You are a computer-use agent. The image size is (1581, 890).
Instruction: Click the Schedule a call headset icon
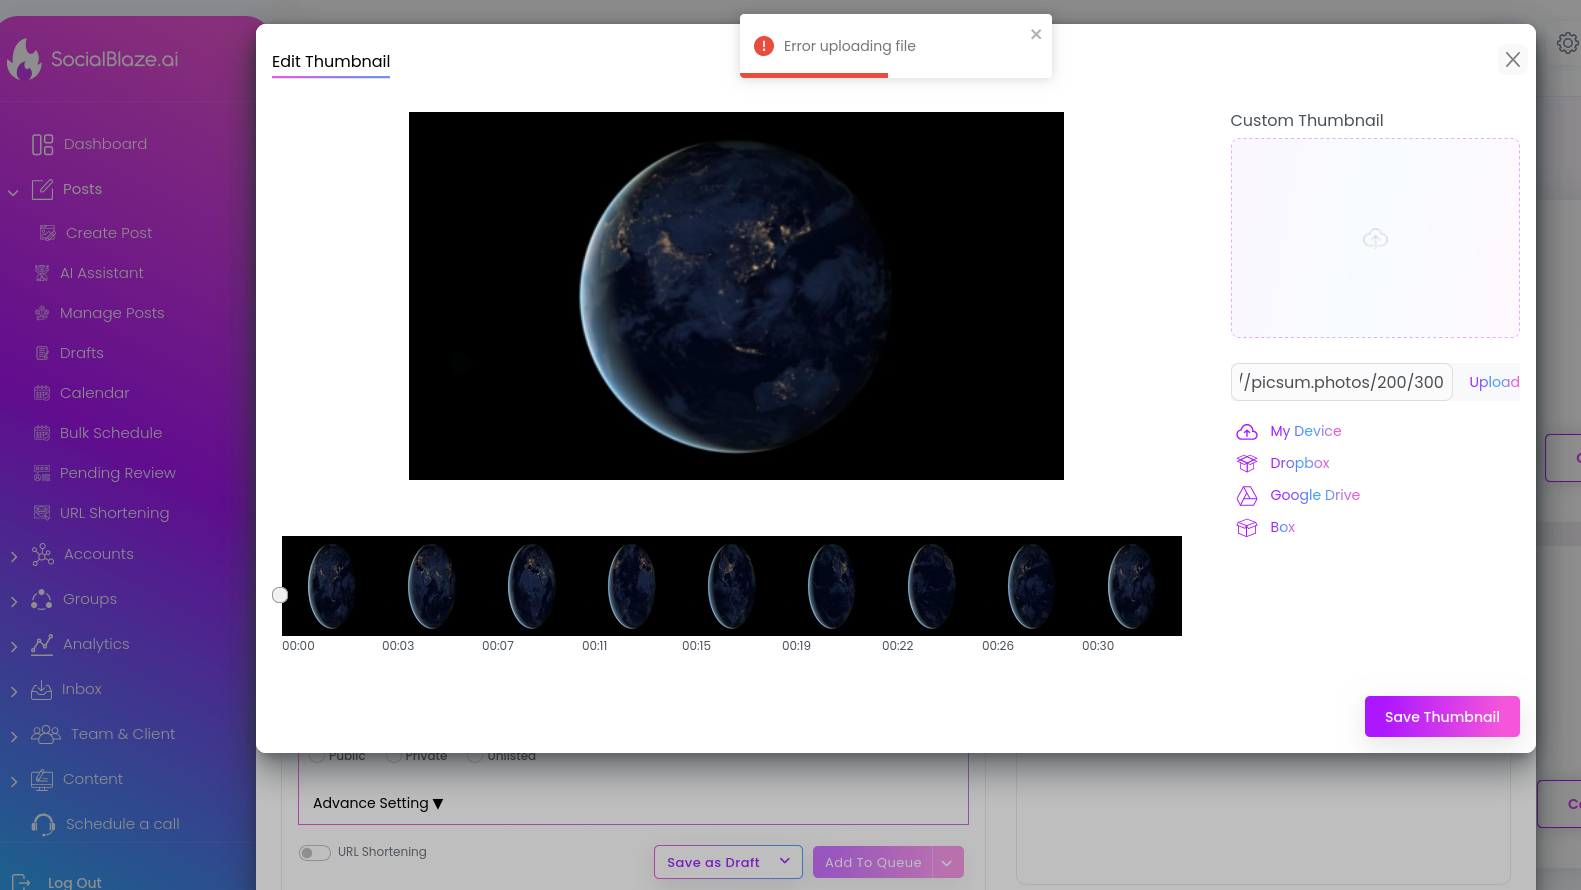point(43,824)
